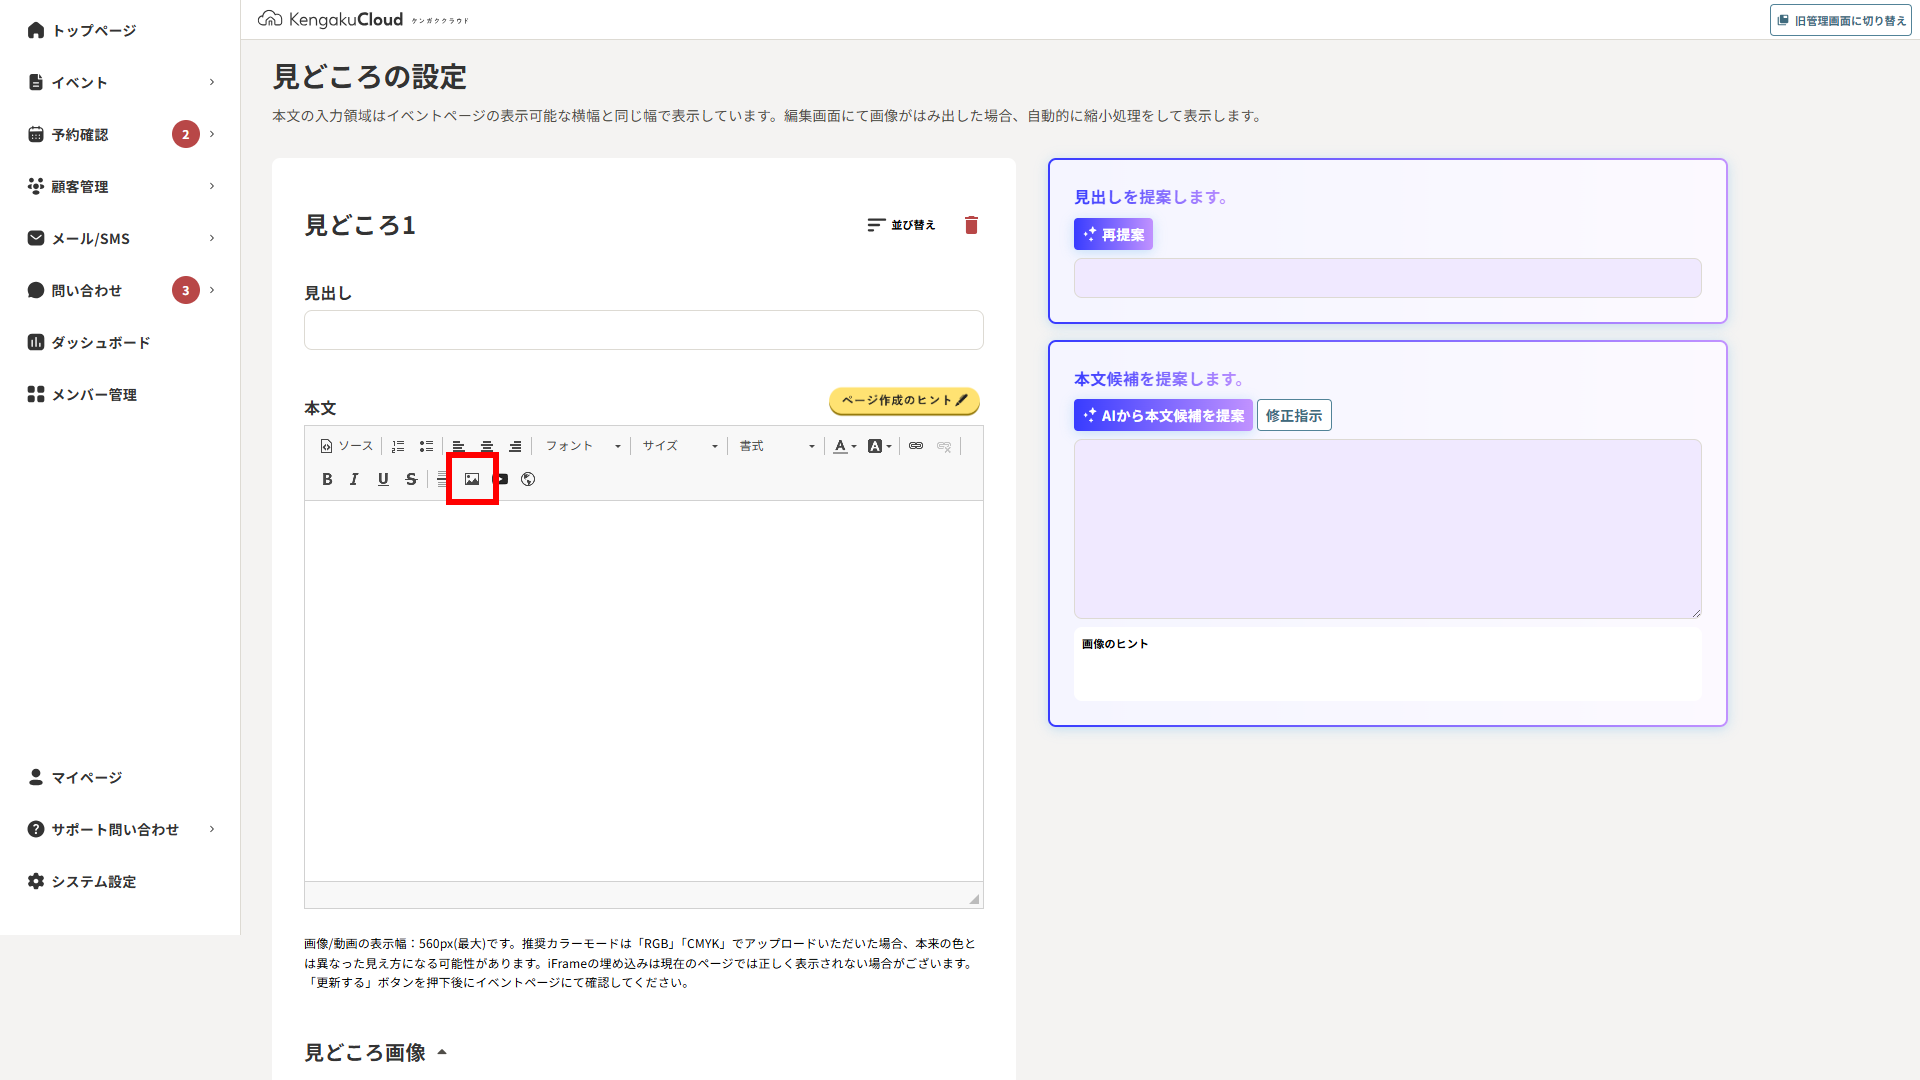The image size is (1920, 1080).
Task: Click the AIから本文候補を提案 button
Action: tap(1162, 415)
